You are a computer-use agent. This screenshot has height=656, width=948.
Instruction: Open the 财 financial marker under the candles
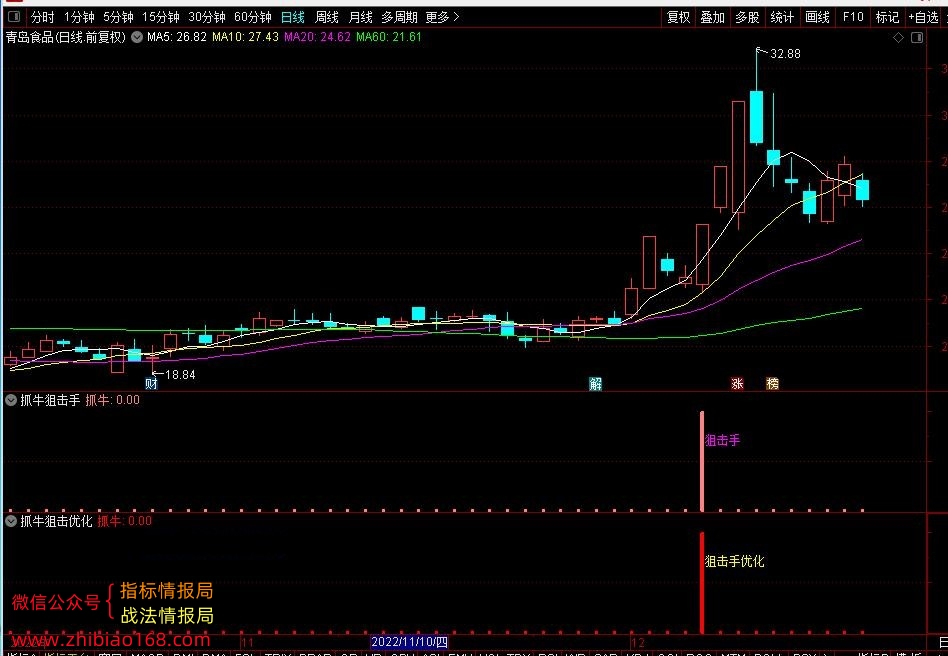pyautogui.click(x=151, y=383)
